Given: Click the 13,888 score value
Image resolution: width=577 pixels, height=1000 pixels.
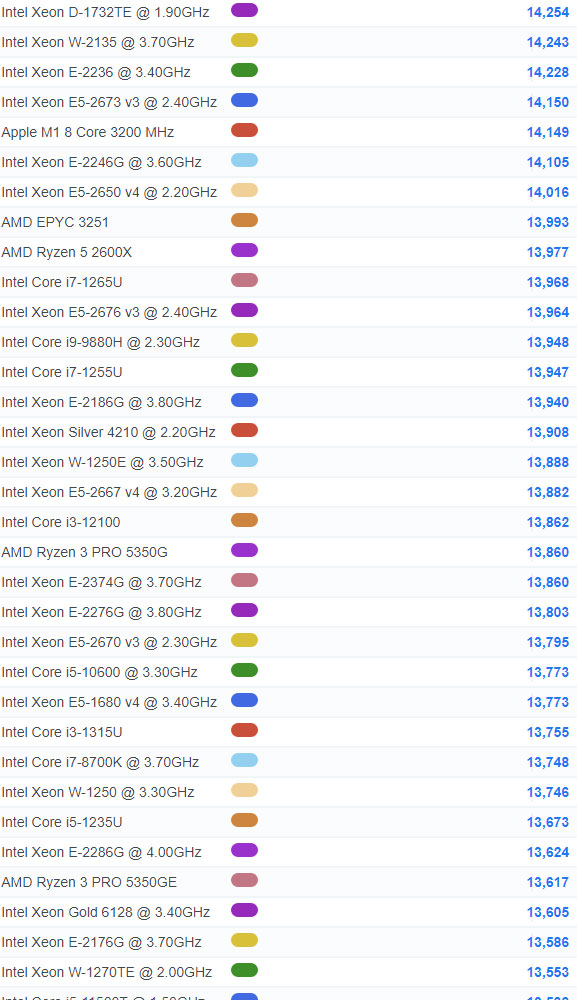Looking at the screenshot, I should pyautogui.click(x=548, y=462).
